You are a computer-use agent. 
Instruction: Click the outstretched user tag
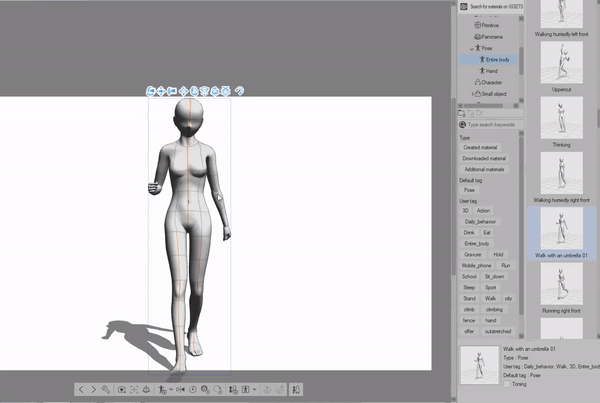(x=498, y=331)
